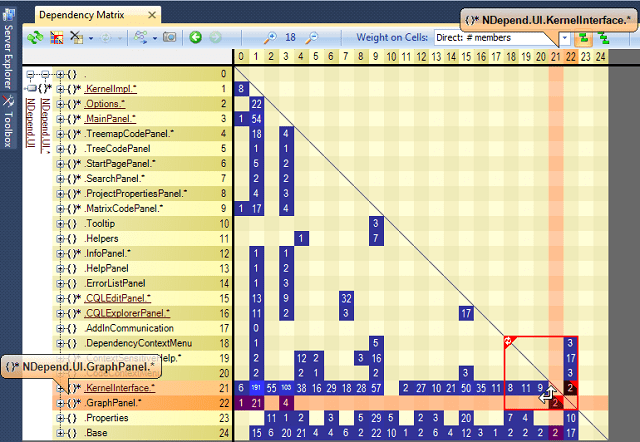The image size is (640, 442).
Task: Open the Server Explorer side tab
Action: (8, 49)
